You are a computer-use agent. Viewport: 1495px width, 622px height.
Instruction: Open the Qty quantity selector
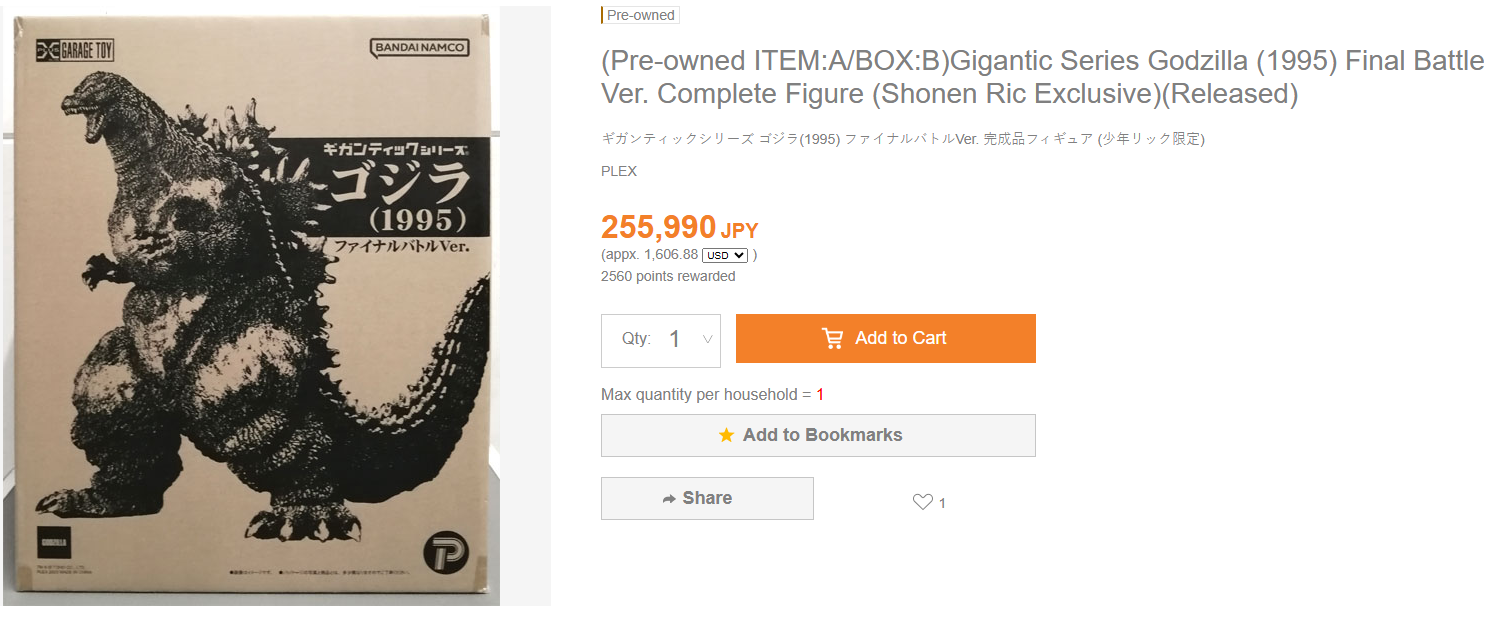click(661, 340)
